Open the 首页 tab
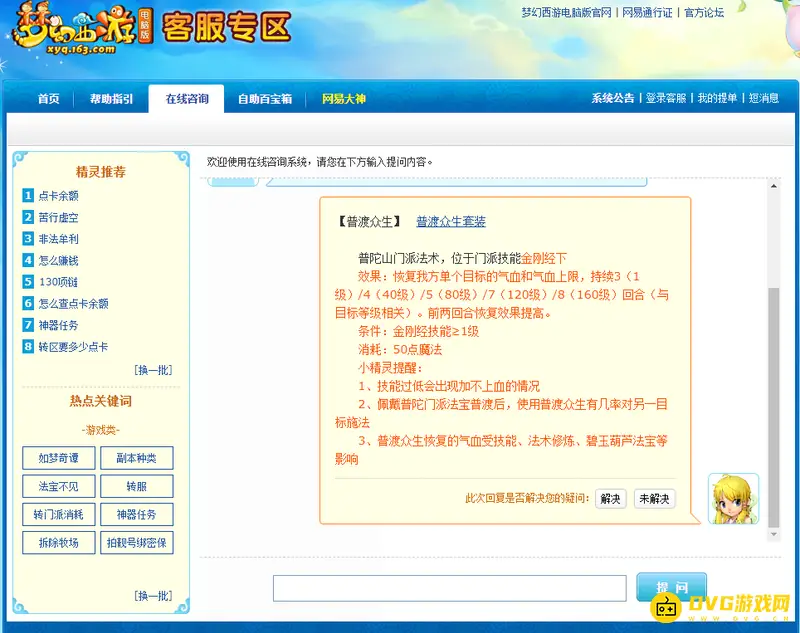This screenshot has width=800, height=633. pos(49,99)
